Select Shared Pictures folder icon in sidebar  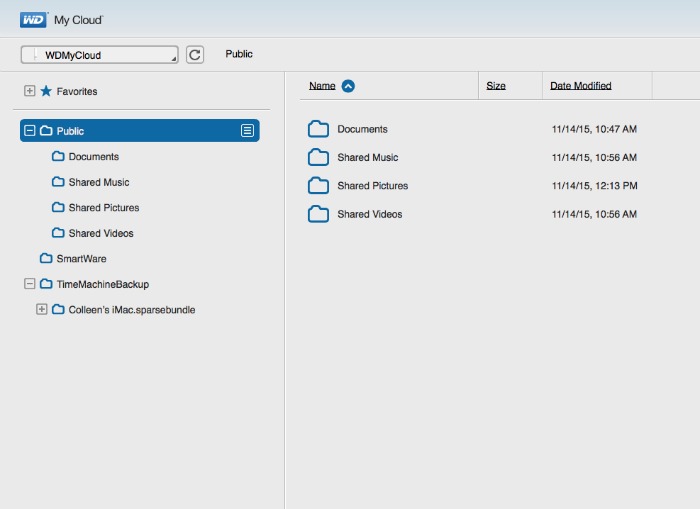coord(58,207)
